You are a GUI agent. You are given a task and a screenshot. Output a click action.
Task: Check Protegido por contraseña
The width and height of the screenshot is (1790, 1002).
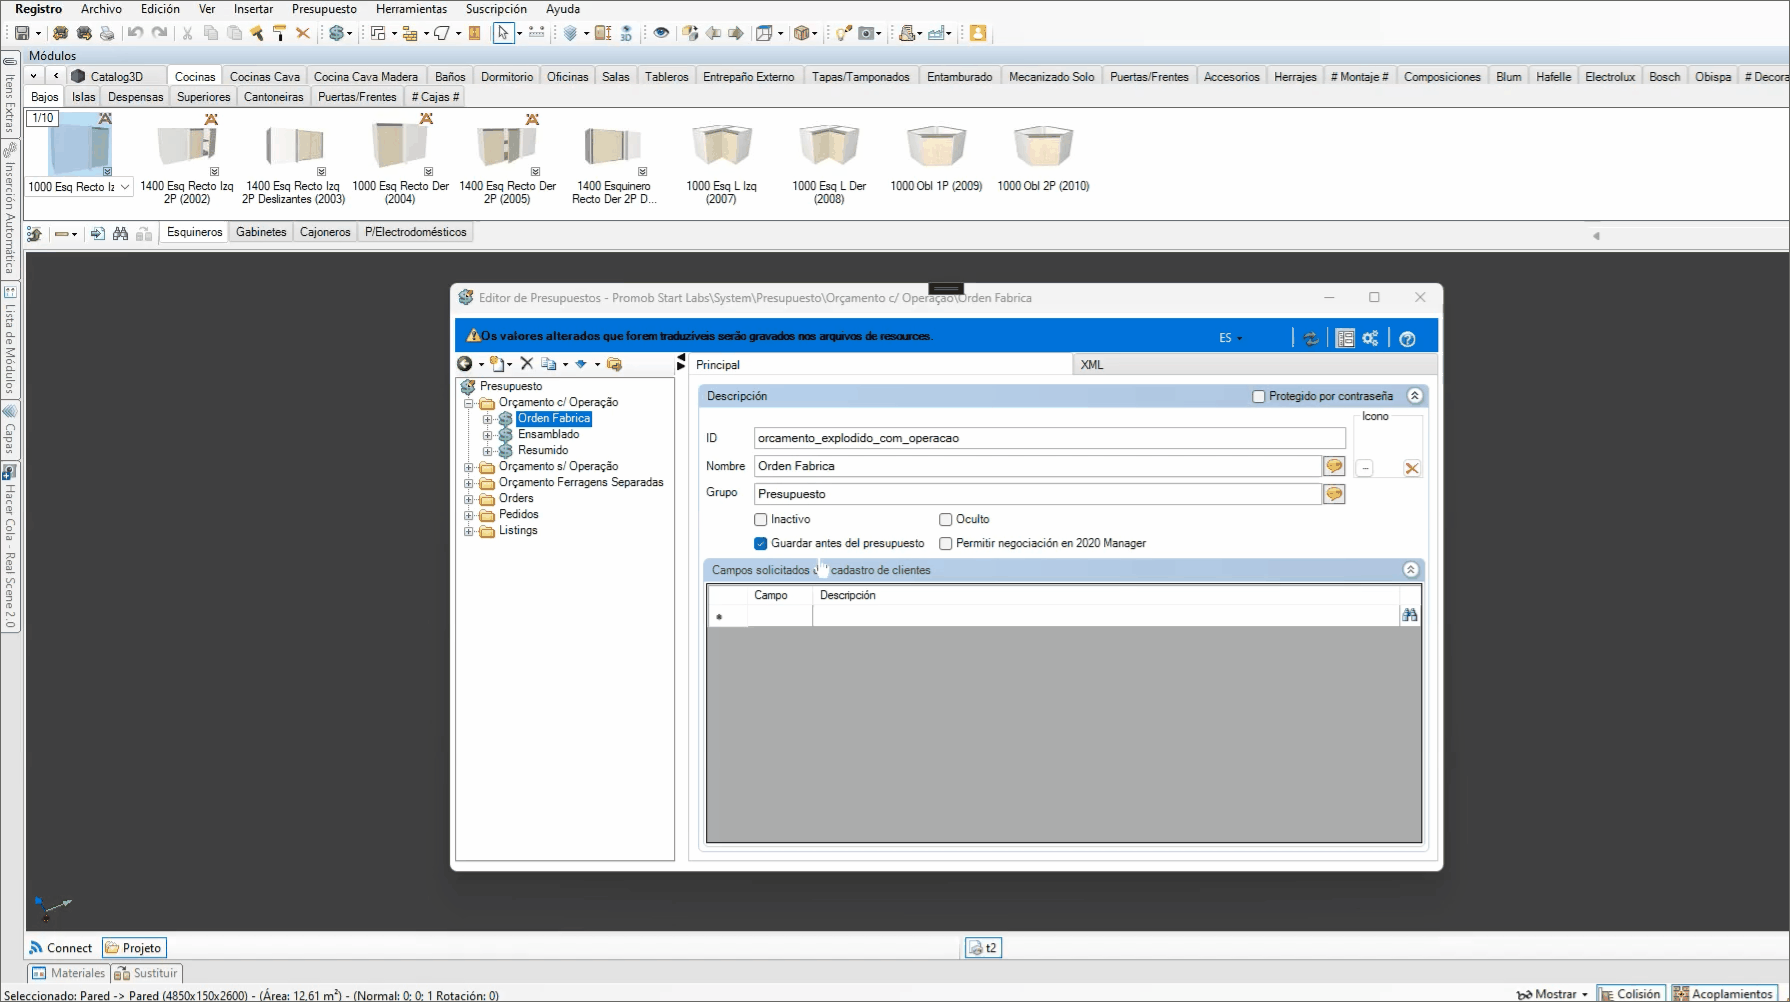pyautogui.click(x=1259, y=396)
